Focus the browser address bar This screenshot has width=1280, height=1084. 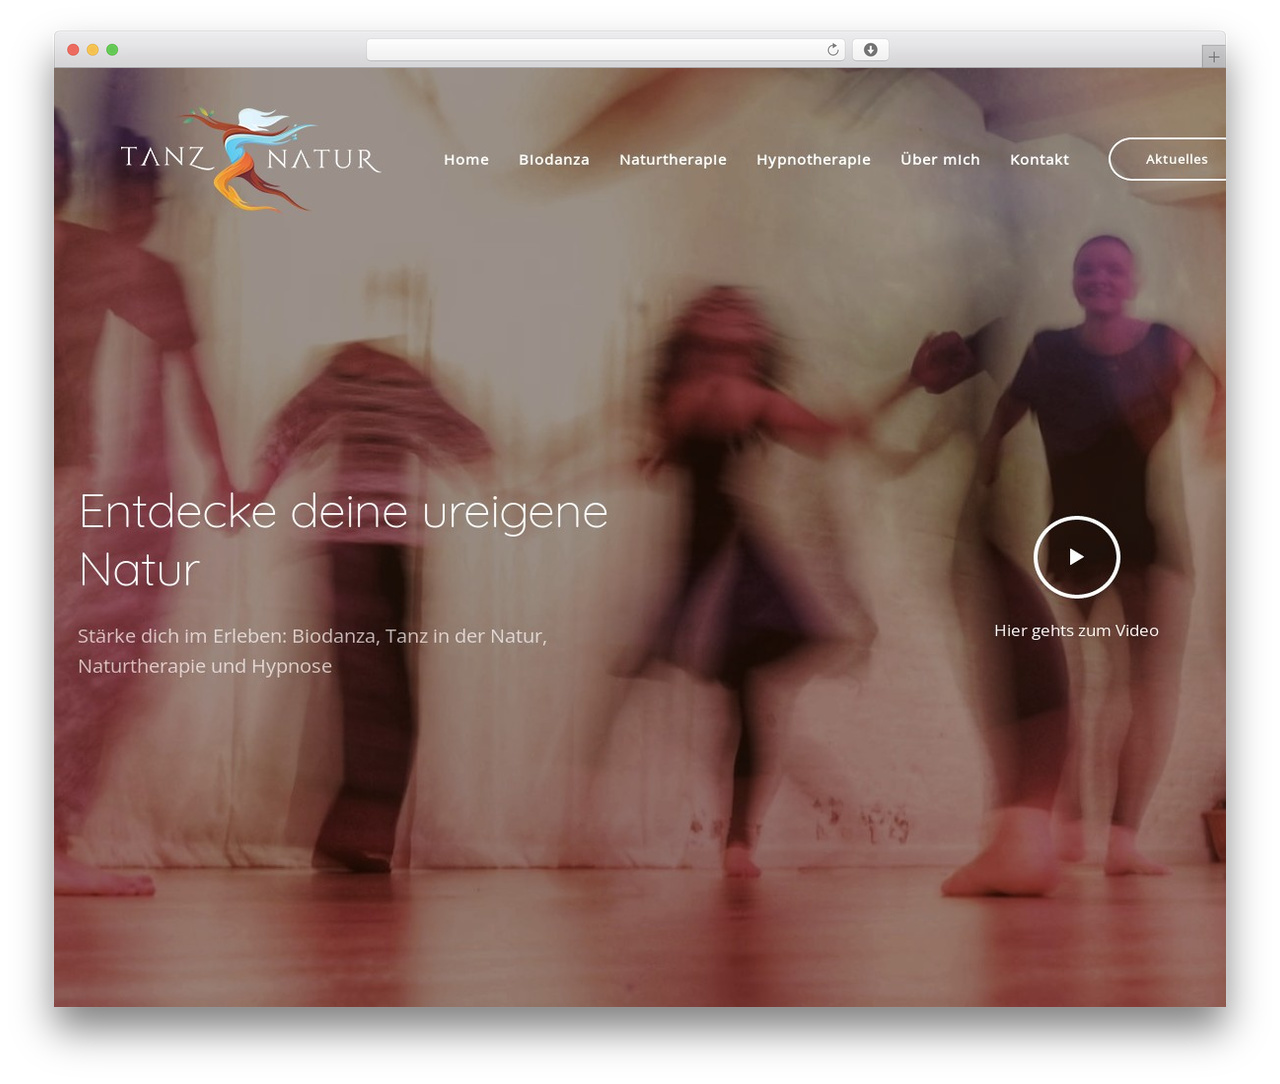pyautogui.click(x=606, y=50)
